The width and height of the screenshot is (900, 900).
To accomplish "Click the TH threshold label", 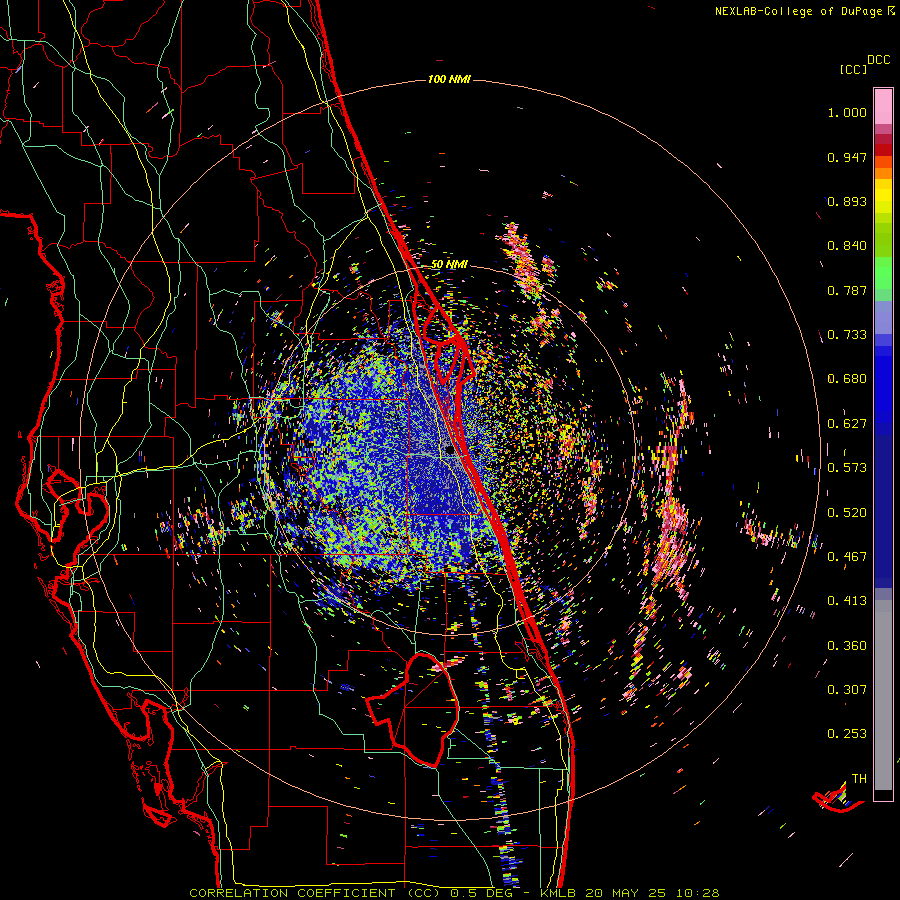I will click(x=859, y=779).
